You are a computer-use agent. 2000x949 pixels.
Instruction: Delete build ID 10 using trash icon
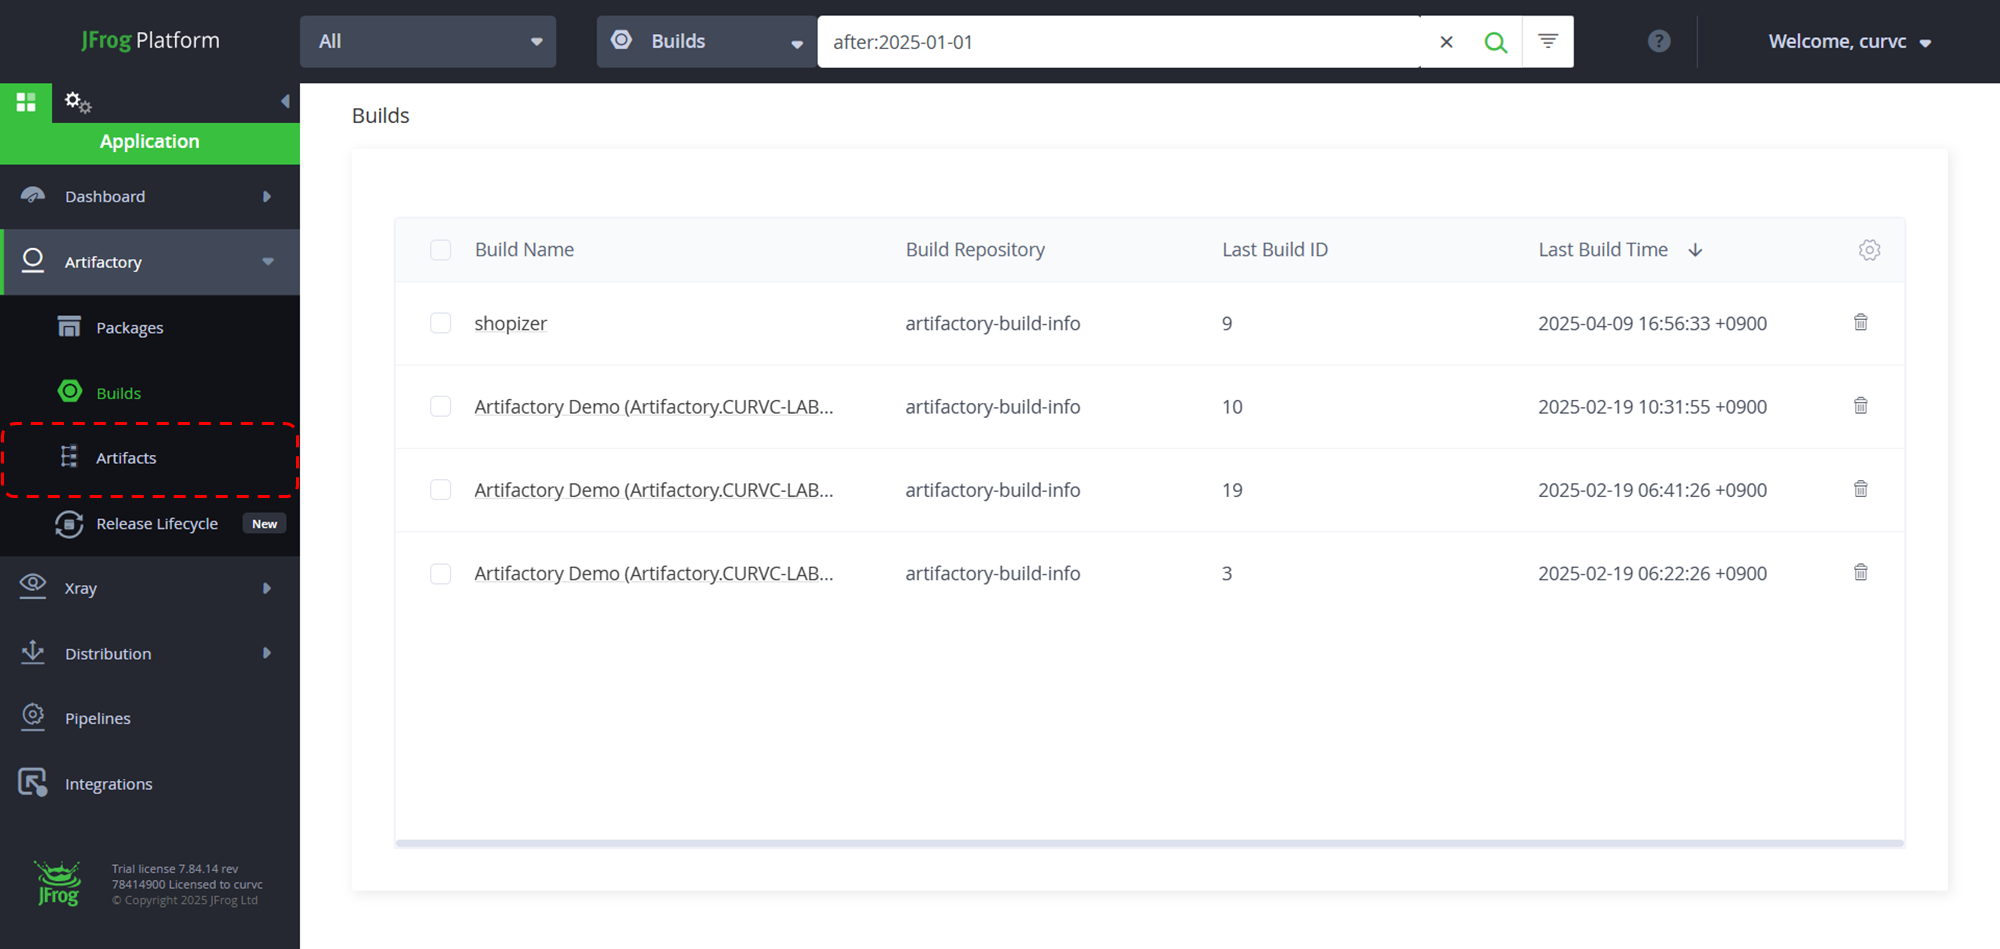click(x=1861, y=405)
